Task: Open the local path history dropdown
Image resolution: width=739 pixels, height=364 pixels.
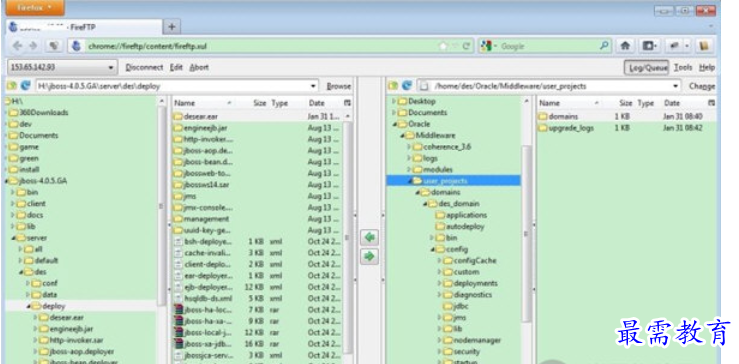Action: pyautogui.click(x=313, y=86)
